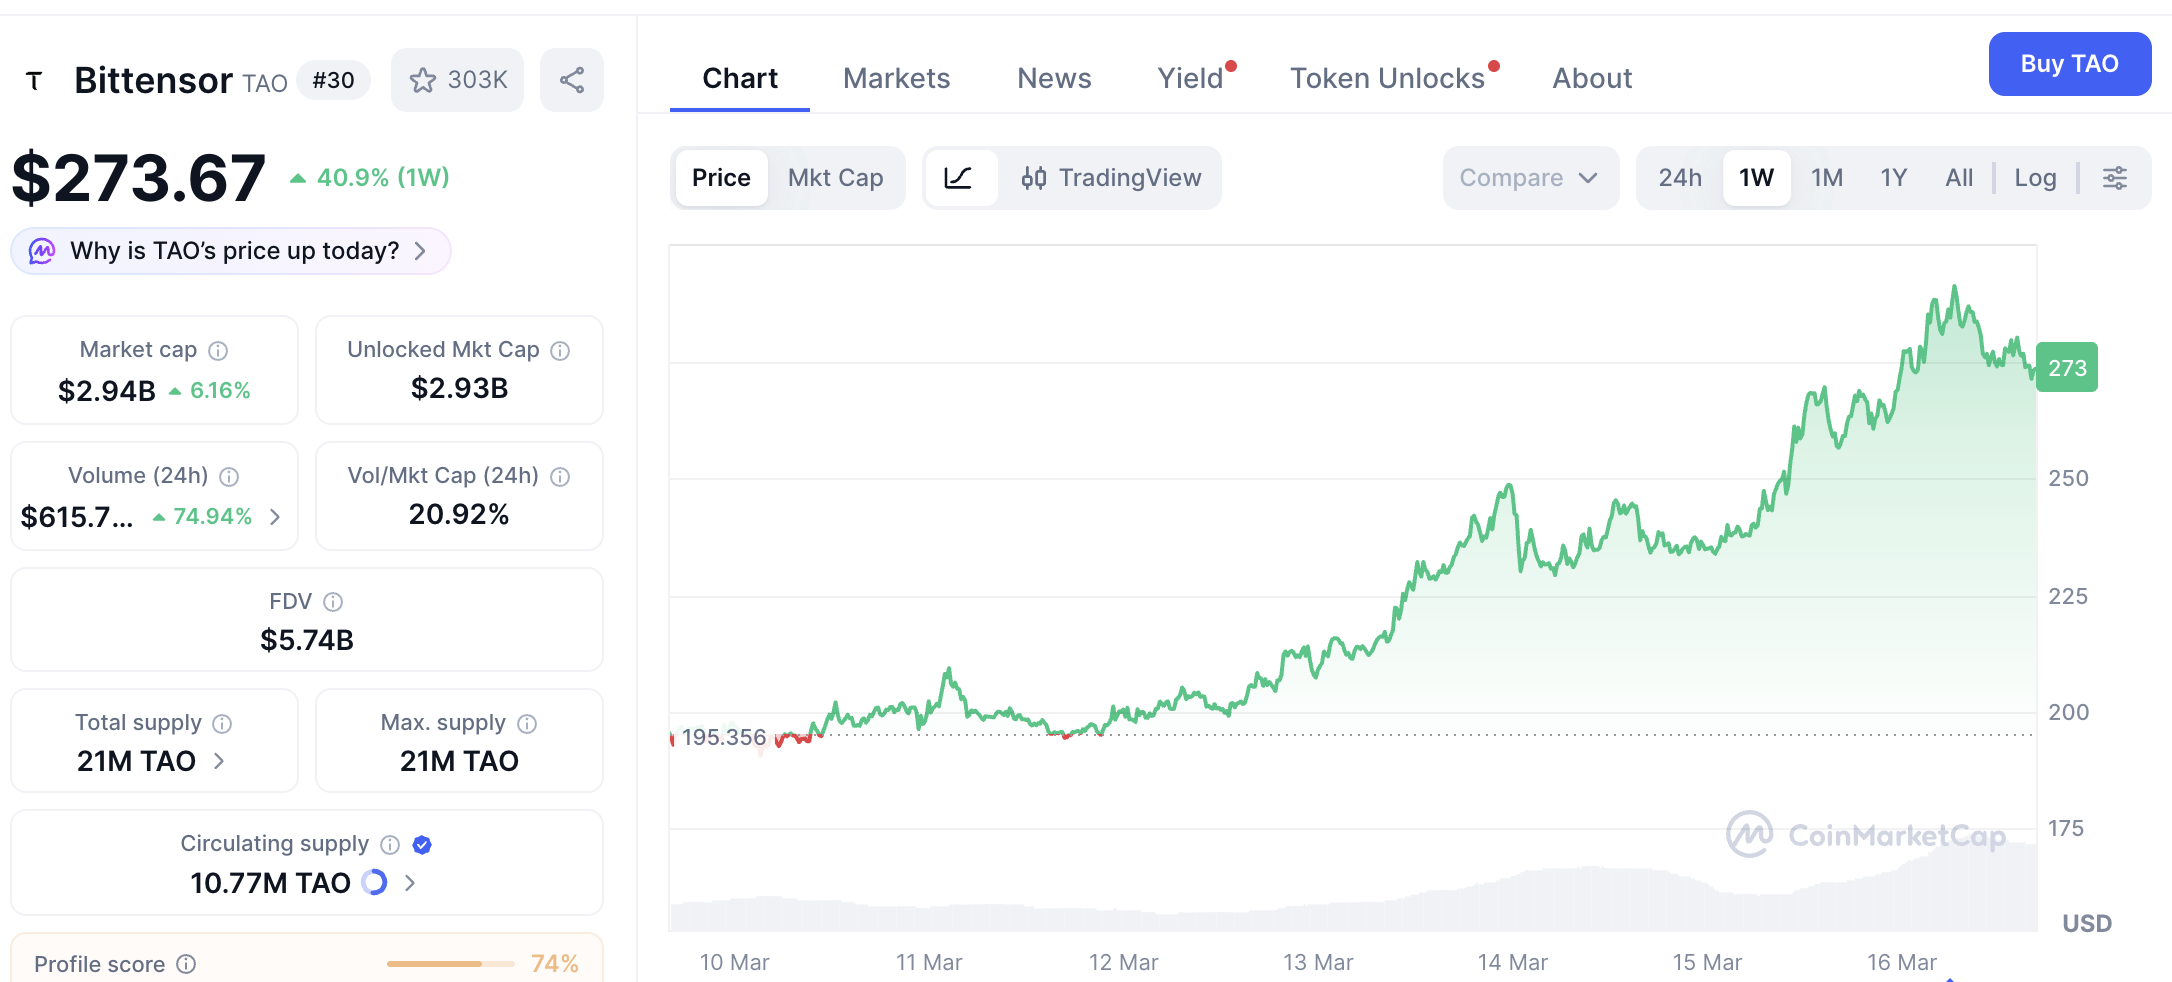This screenshot has height=982, width=2172.
Task: Switch to the Yield tab
Action: pos(1191,78)
